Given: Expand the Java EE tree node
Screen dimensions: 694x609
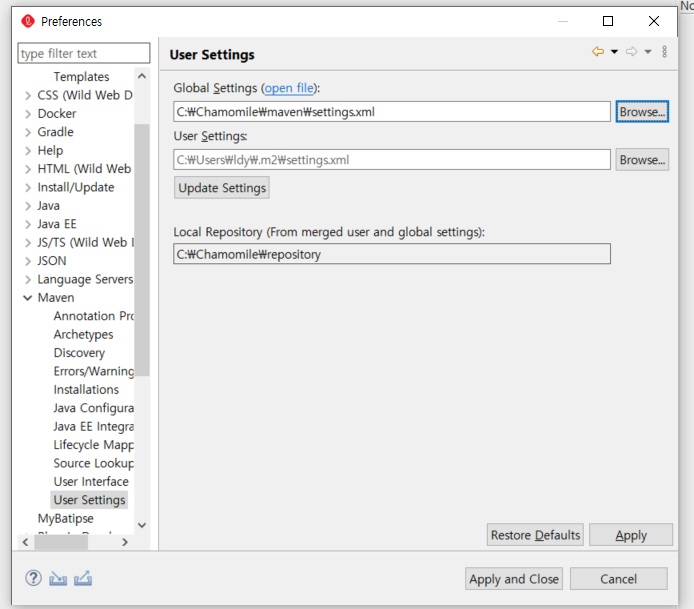Looking at the screenshot, I should pyautogui.click(x=28, y=224).
